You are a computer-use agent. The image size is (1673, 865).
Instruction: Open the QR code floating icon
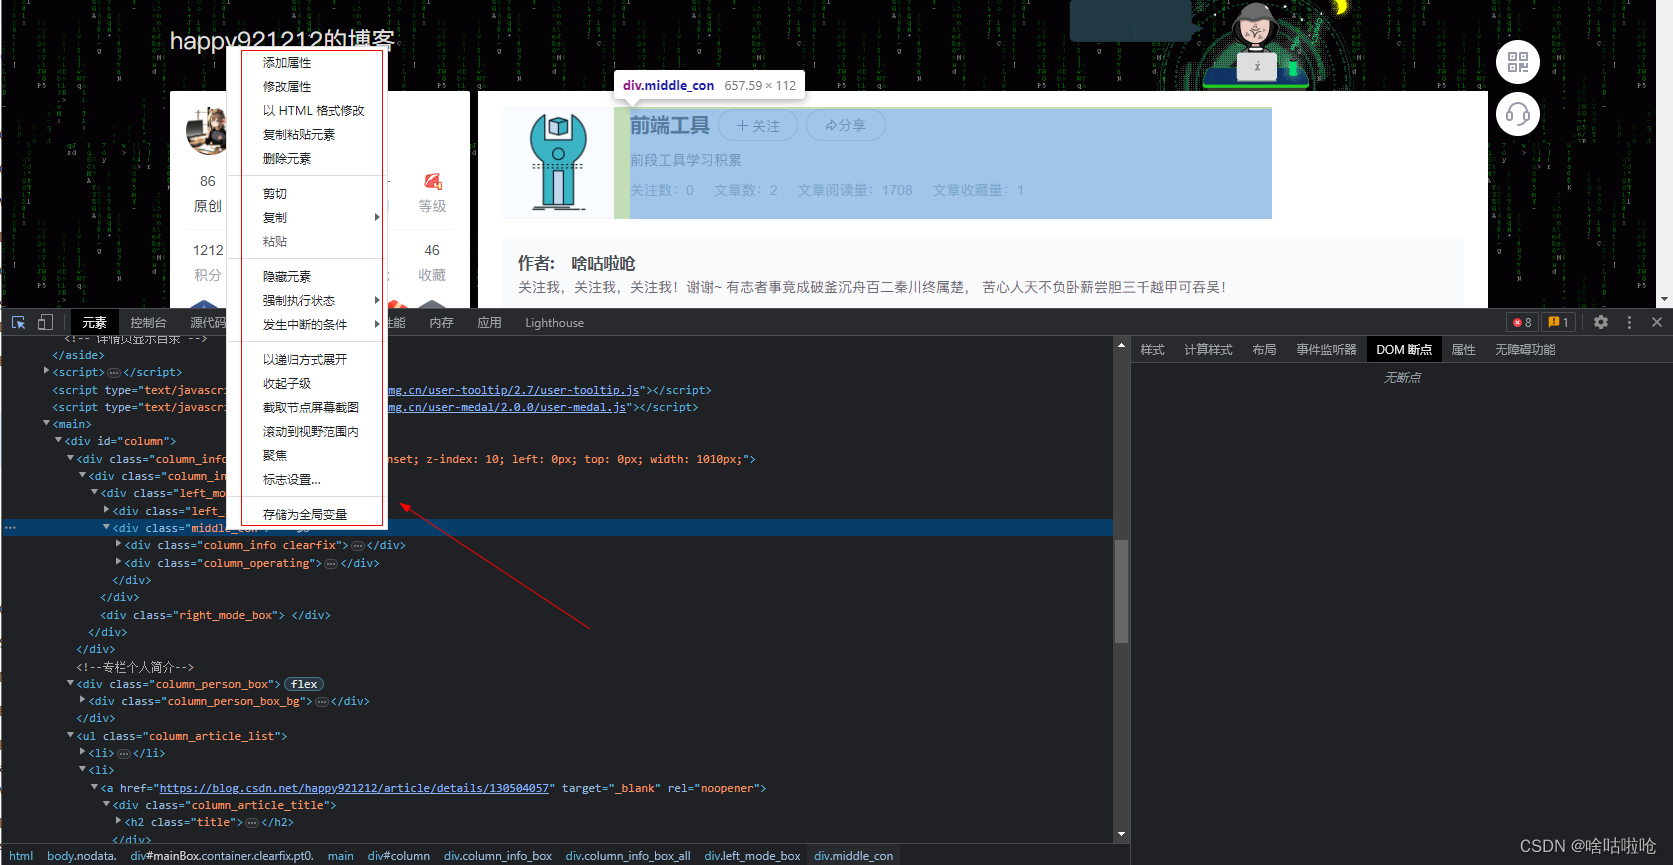pos(1518,62)
